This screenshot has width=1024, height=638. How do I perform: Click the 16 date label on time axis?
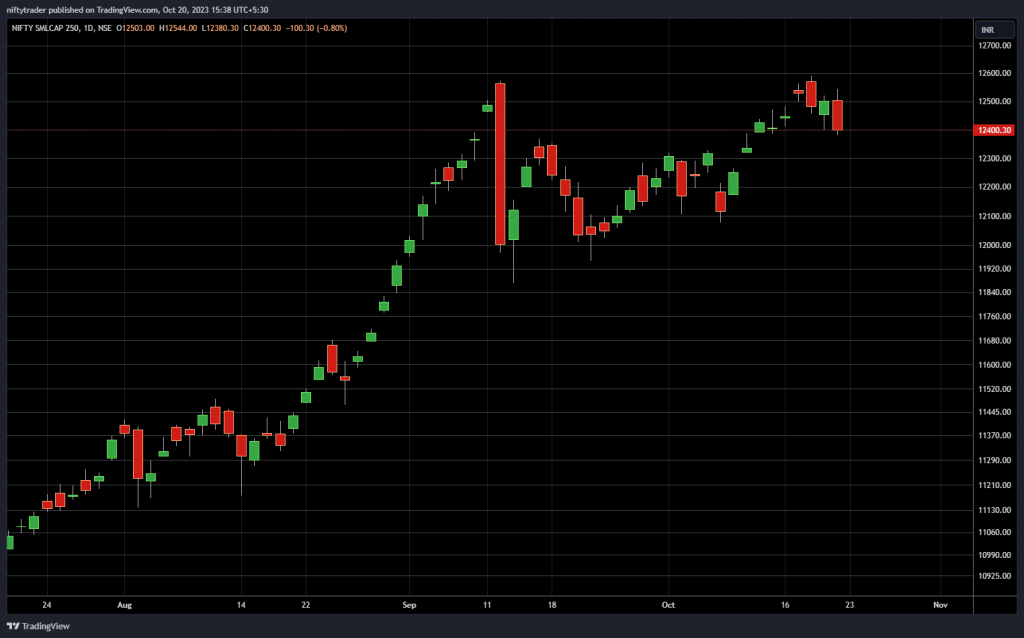[785, 605]
